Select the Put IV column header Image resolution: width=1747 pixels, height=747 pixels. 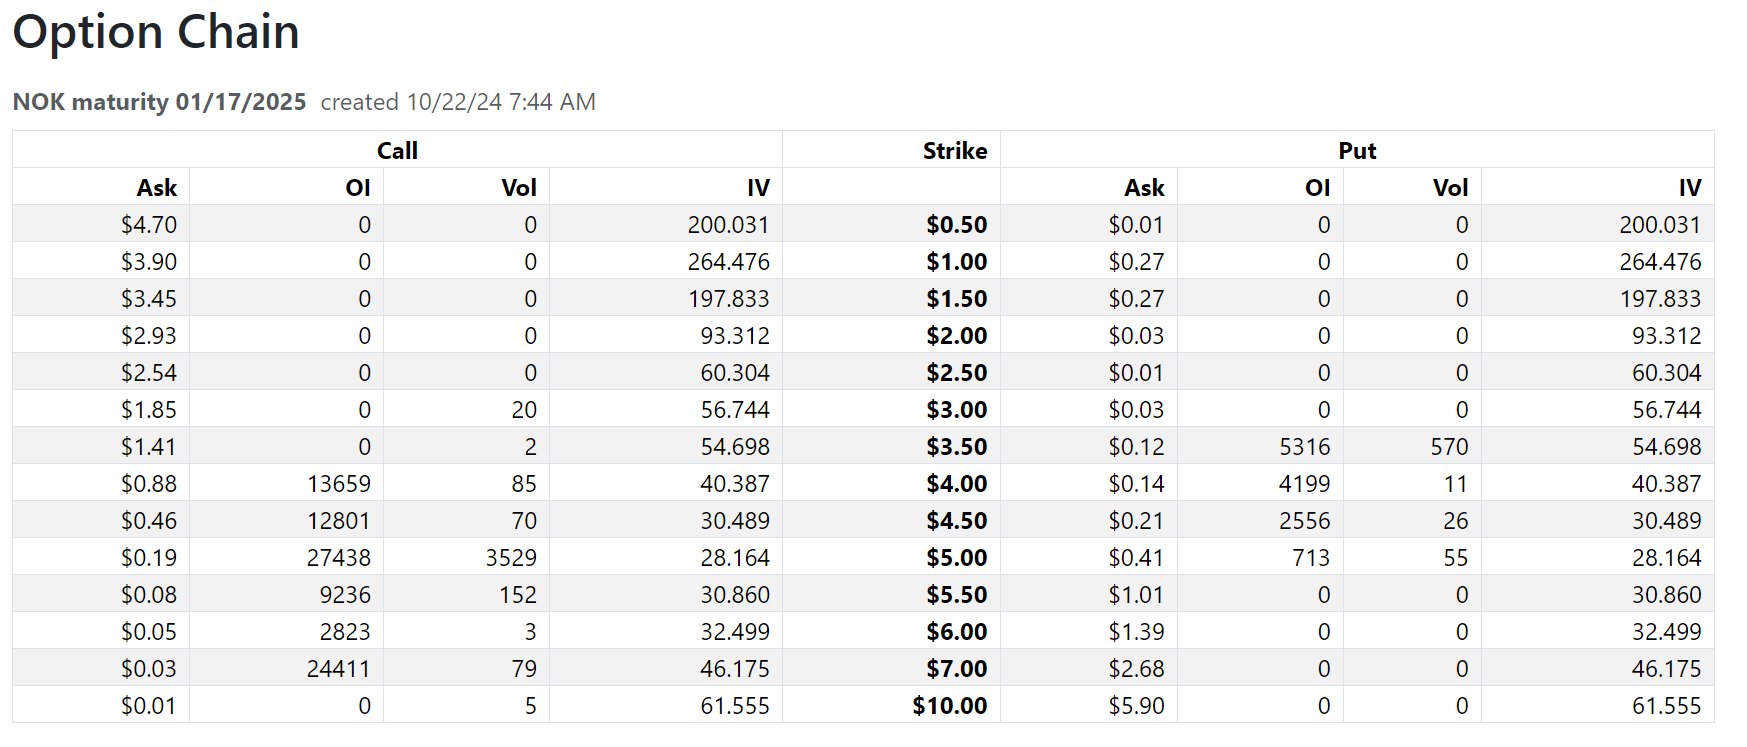(x=1690, y=188)
